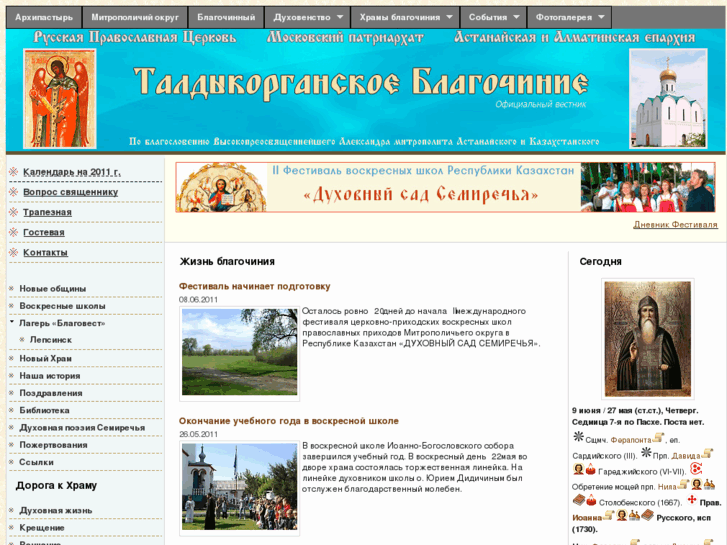Click book icon before Русского
The height and width of the screenshot is (545, 727).
point(647,515)
